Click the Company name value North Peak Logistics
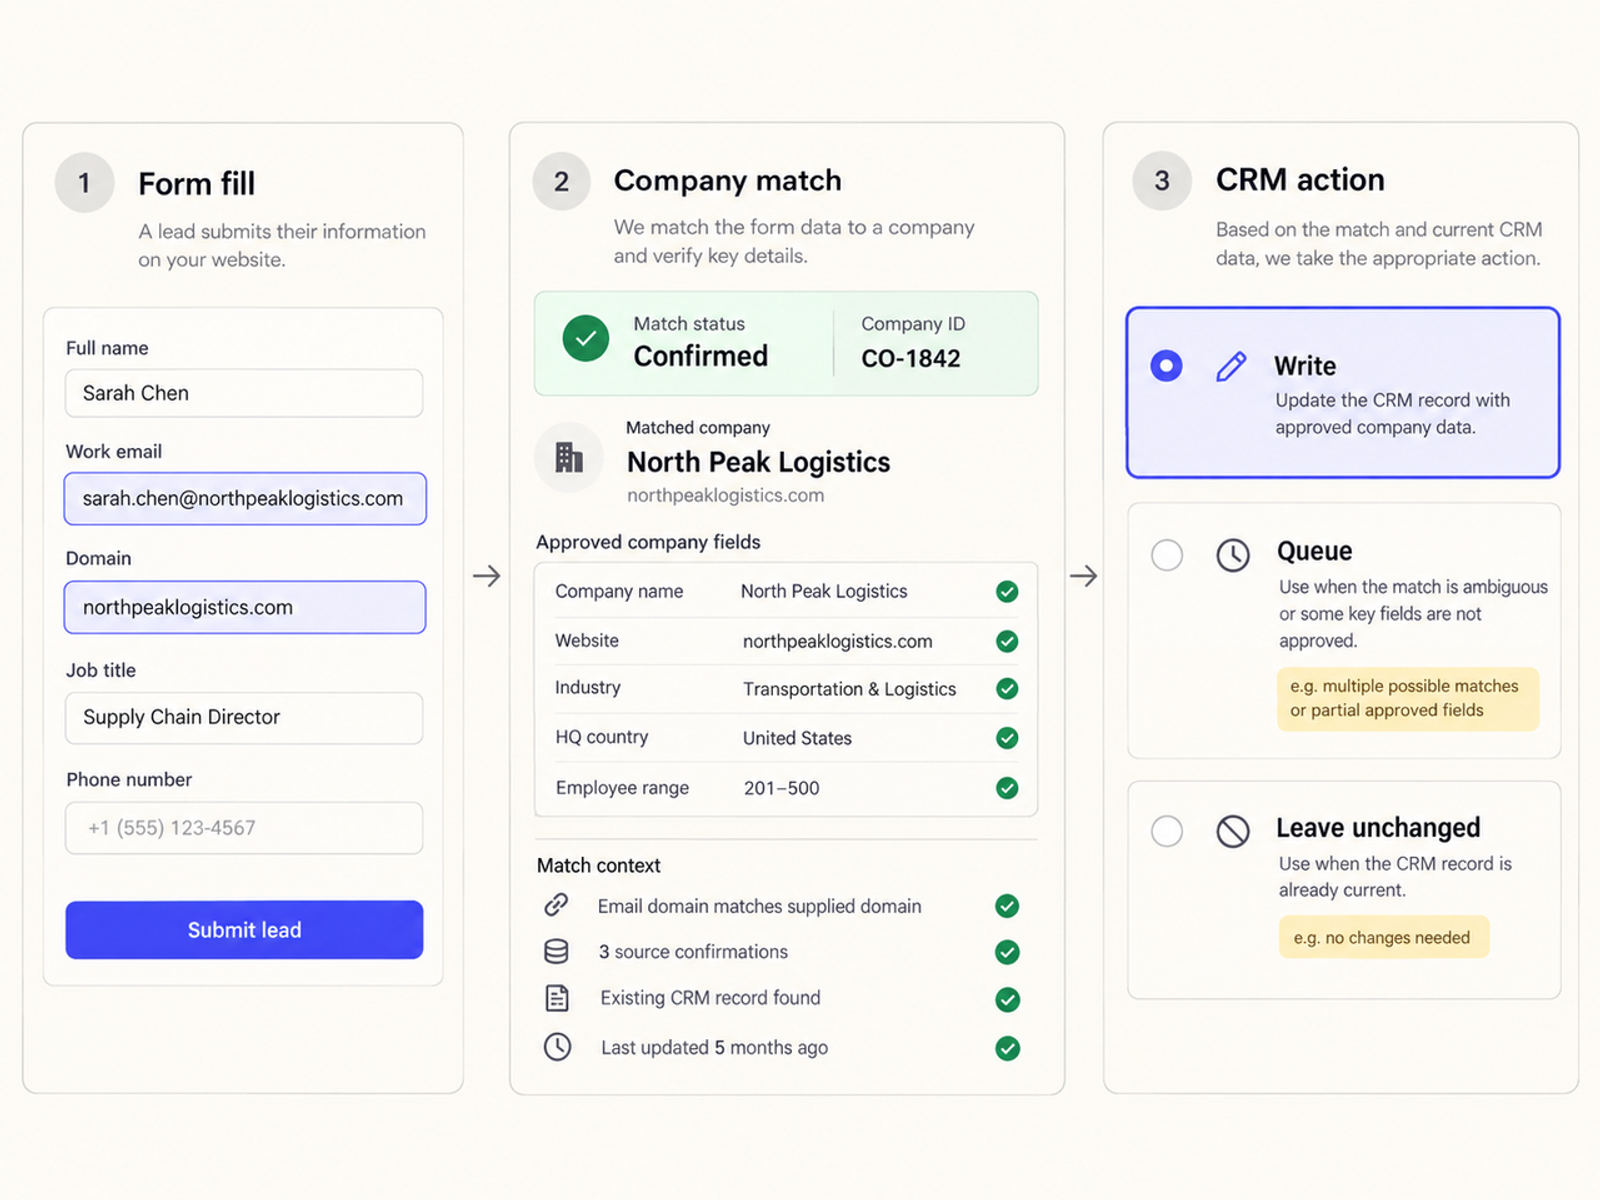The width and height of the screenshot is (1600, 1200). tap(824, 591)
